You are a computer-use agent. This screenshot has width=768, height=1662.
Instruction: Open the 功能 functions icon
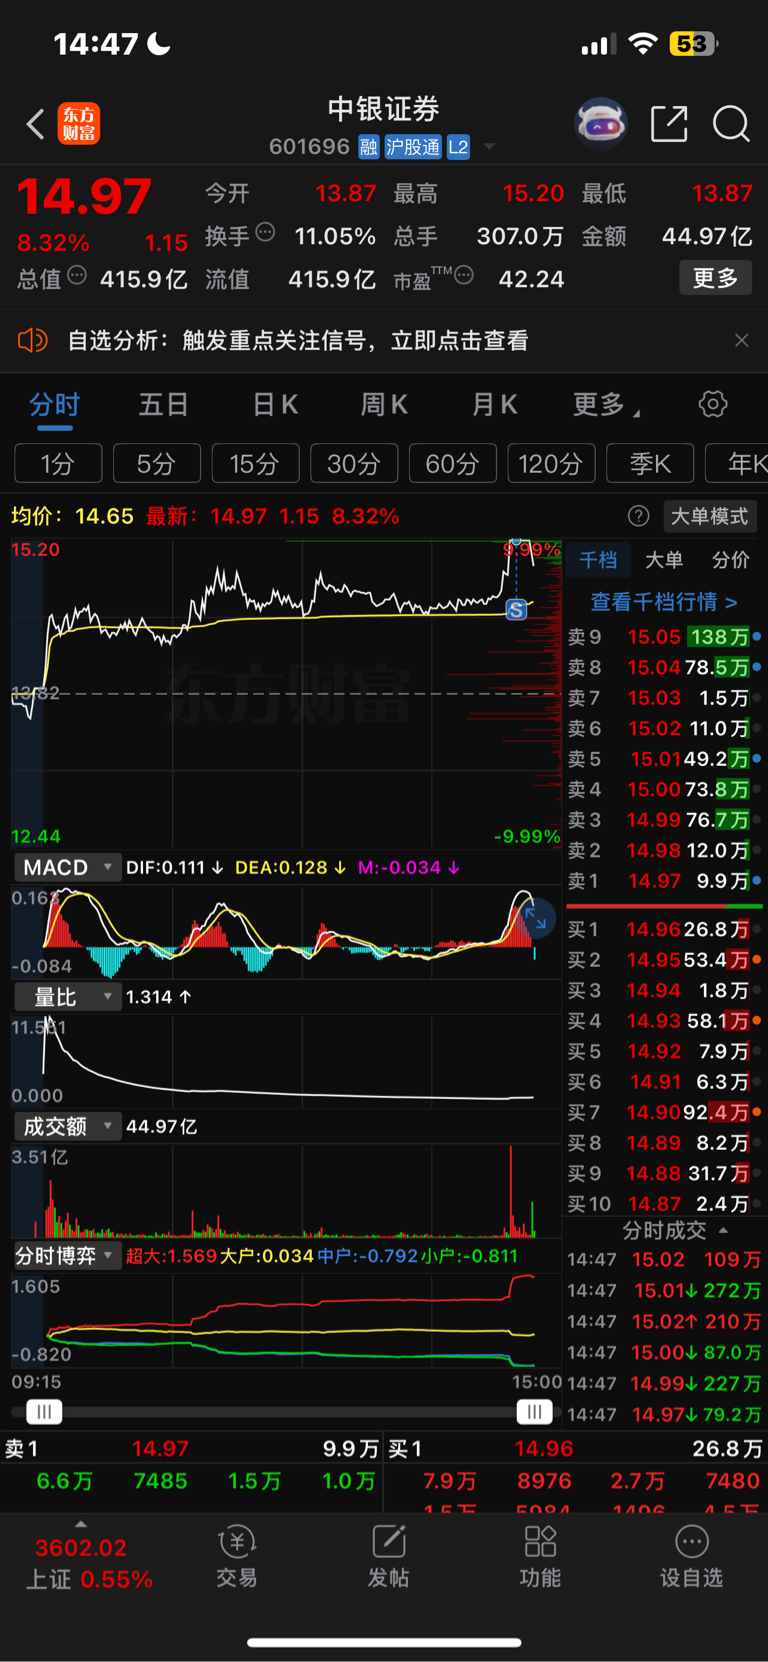tap(540, 1556)
